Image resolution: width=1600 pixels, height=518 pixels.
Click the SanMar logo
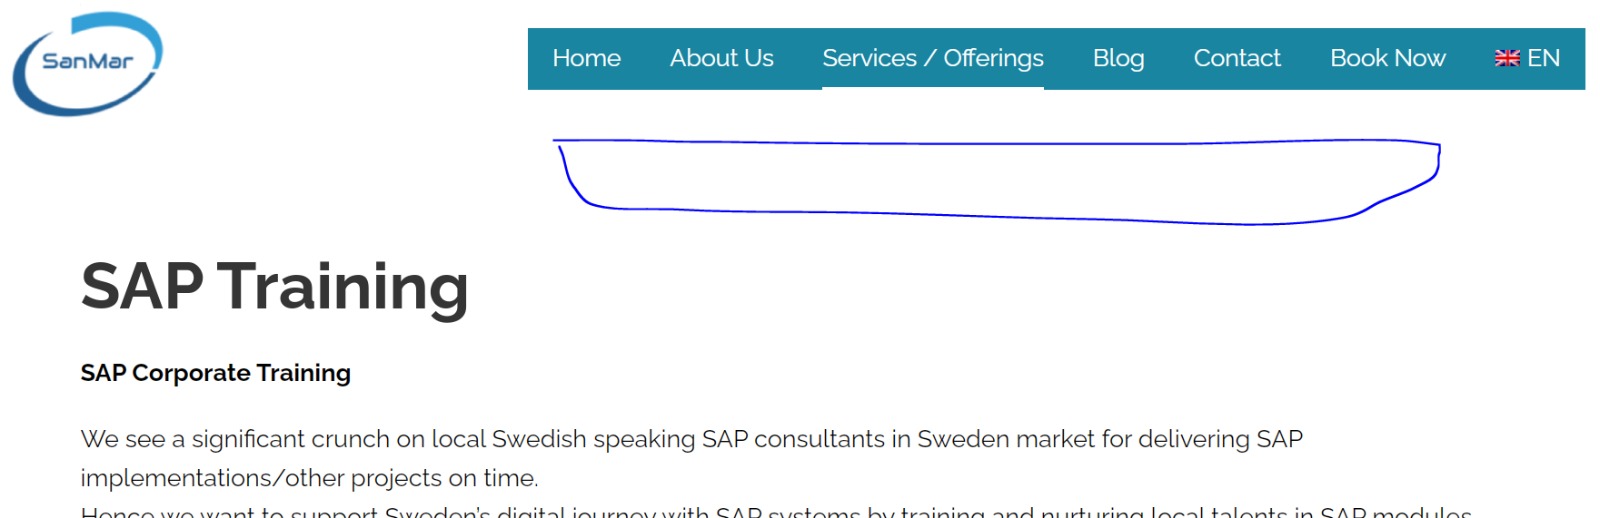pyautogui.click(x=87, y=62)
